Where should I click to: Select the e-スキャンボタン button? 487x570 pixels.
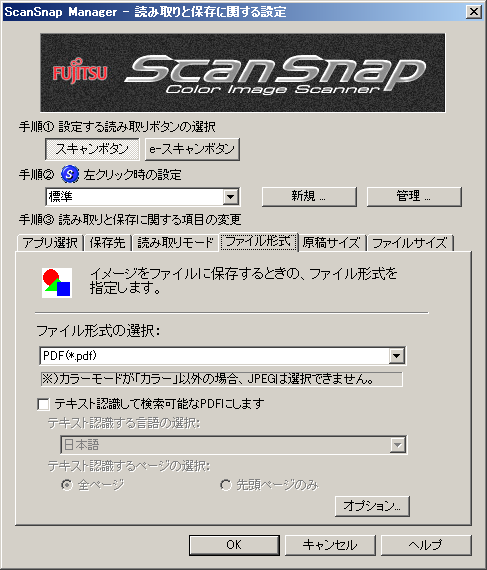coord(192,149)
